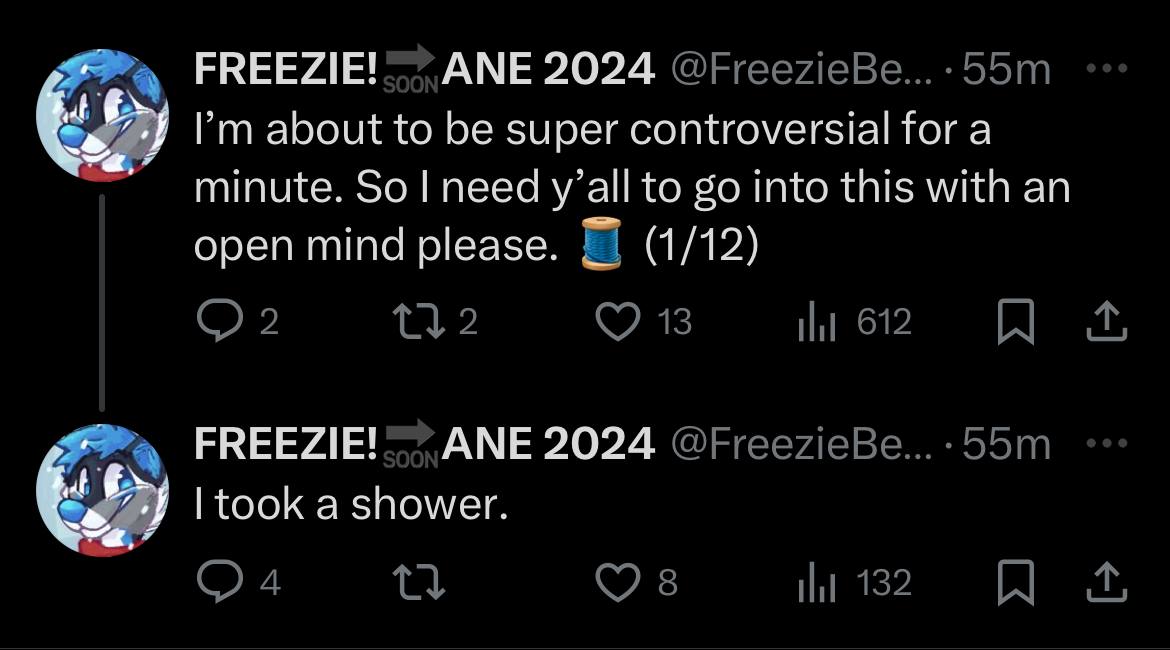Bookmark the "I took a shower" tweet
1170x650 pixels.
(1017, 583)
